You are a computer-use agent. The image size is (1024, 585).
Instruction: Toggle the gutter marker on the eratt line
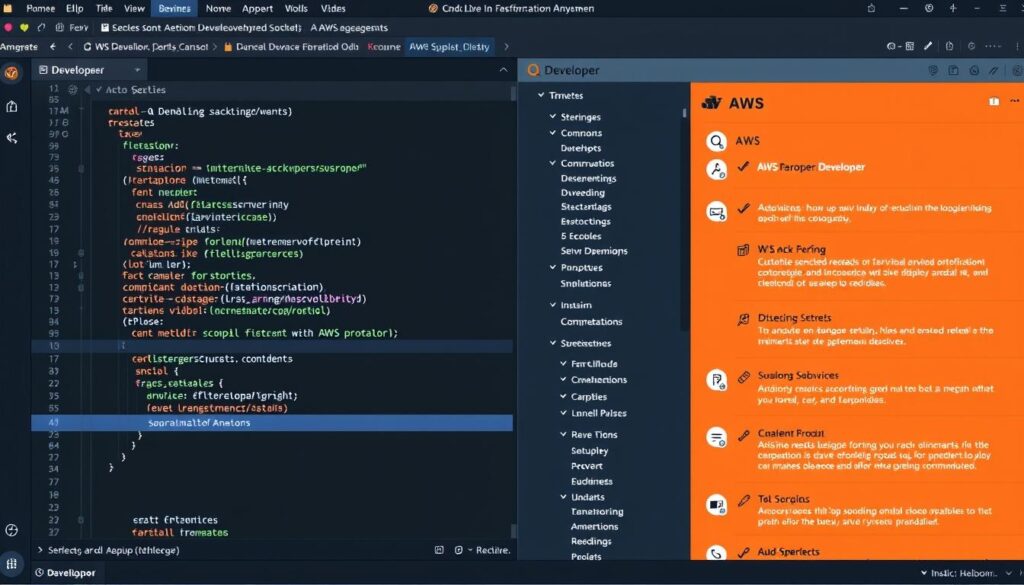pos(81,520)
